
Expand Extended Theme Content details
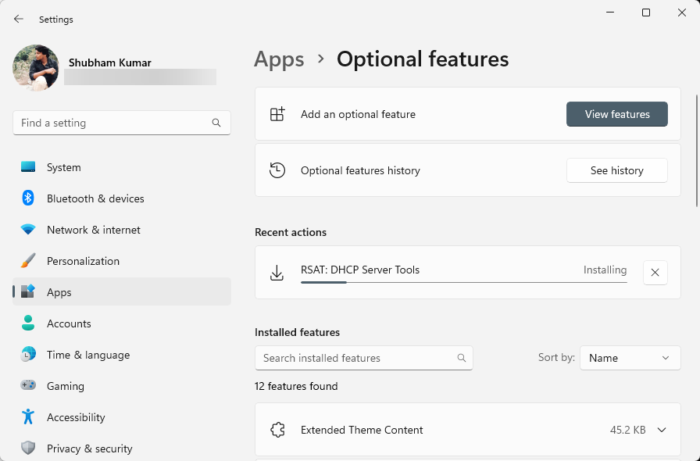(661, 430)
